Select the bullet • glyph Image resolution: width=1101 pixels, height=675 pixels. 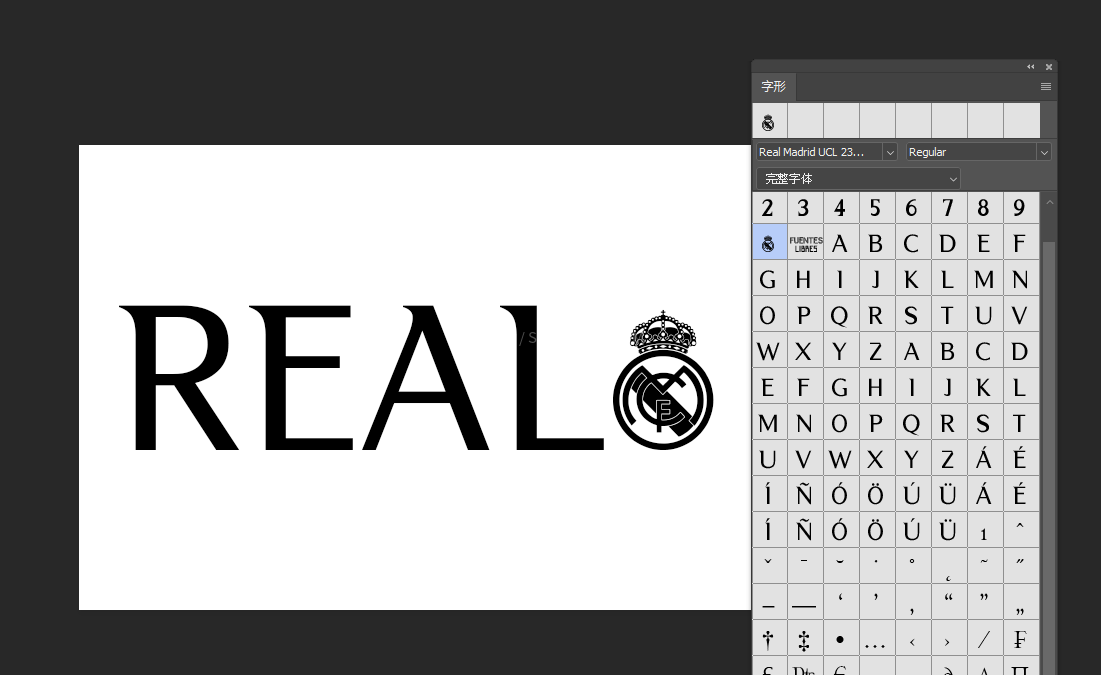coord(840,639)
